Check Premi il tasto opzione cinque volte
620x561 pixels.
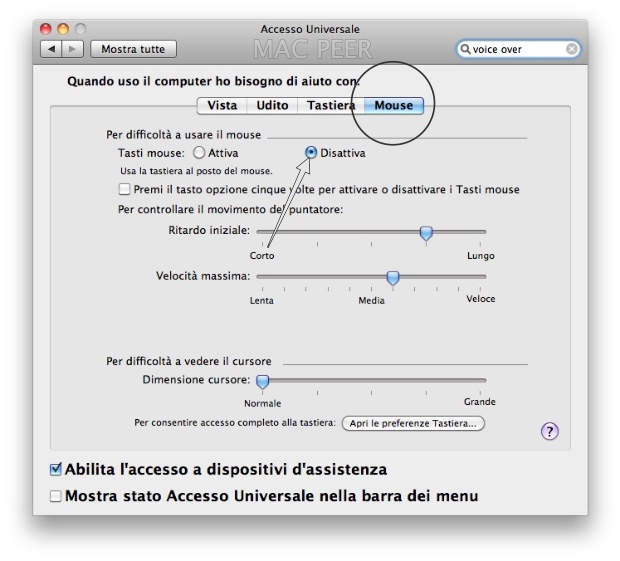click(124, 189)
